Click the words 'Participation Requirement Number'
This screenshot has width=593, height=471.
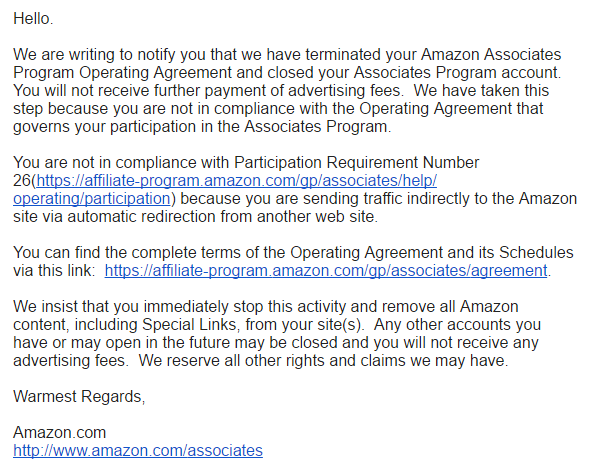[x=357, y=163]
